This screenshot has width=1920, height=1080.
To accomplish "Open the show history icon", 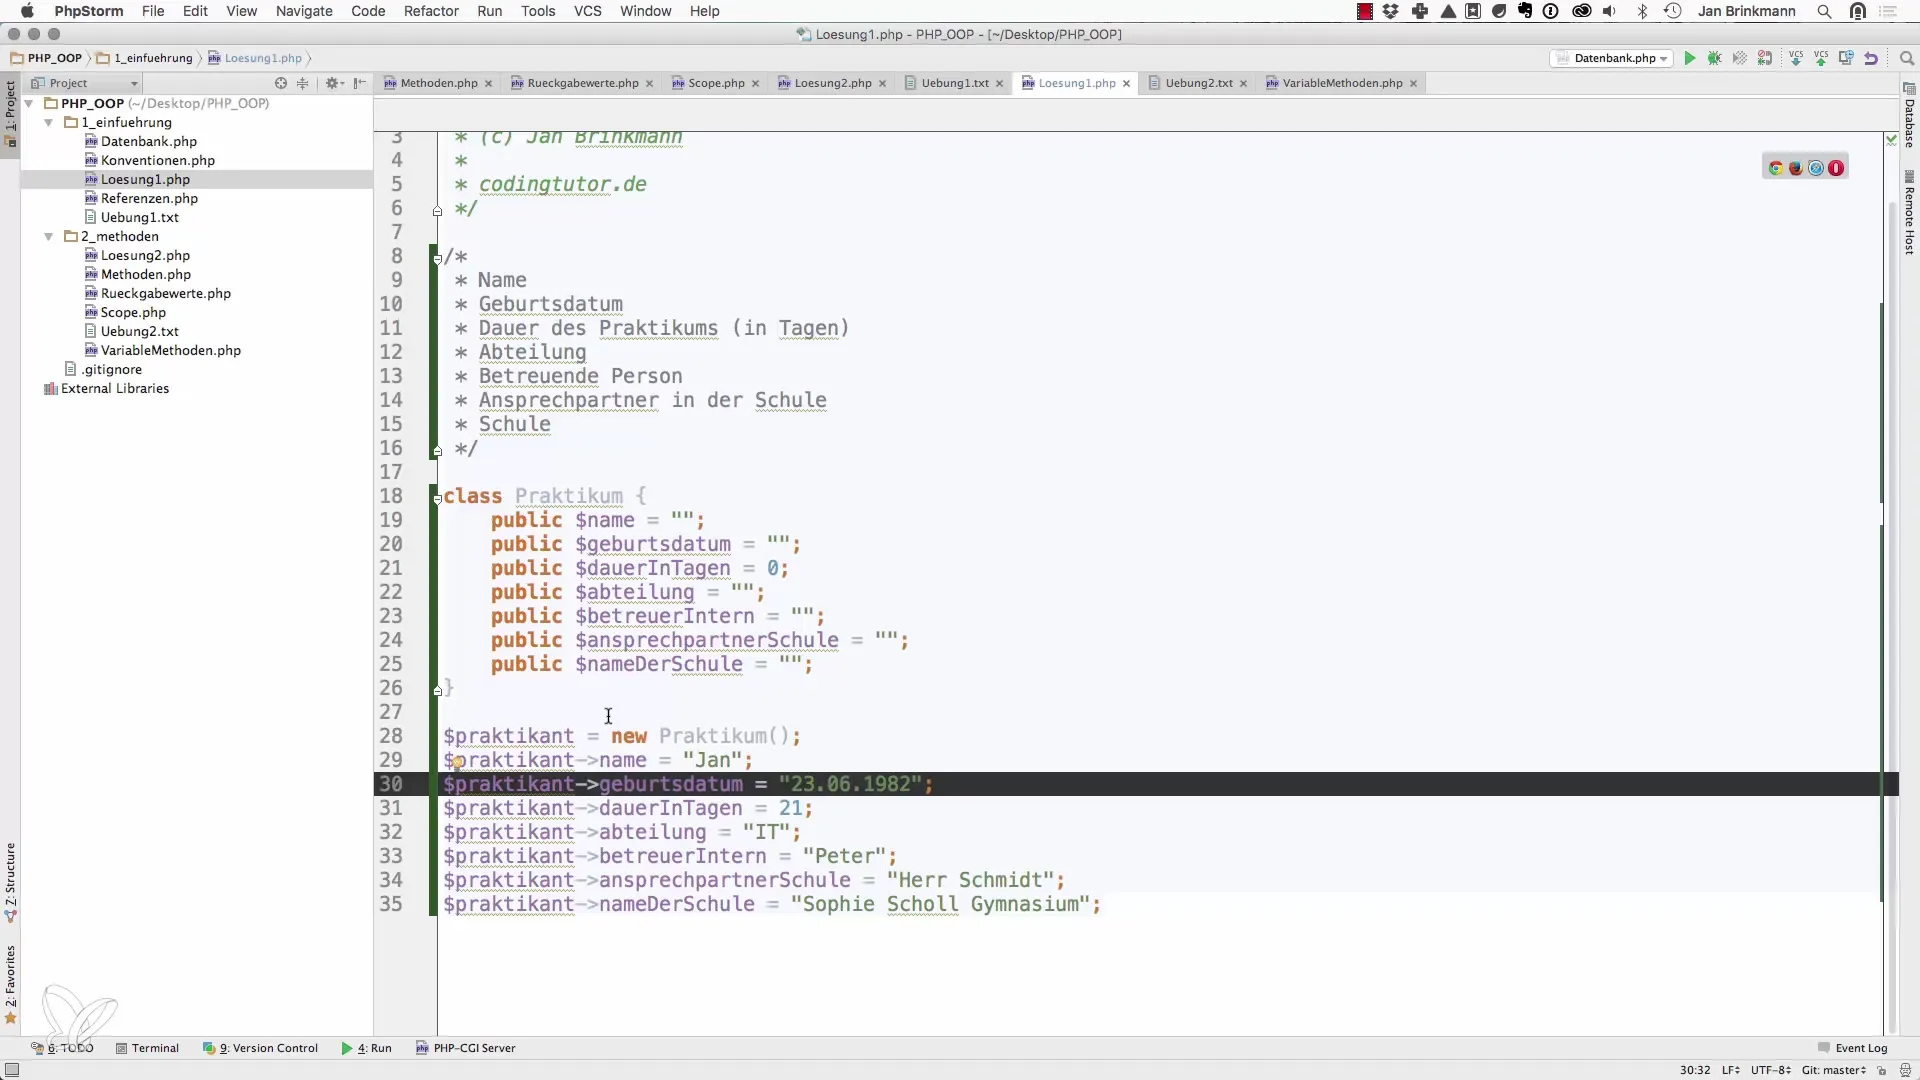I will tap(1846, 59).
